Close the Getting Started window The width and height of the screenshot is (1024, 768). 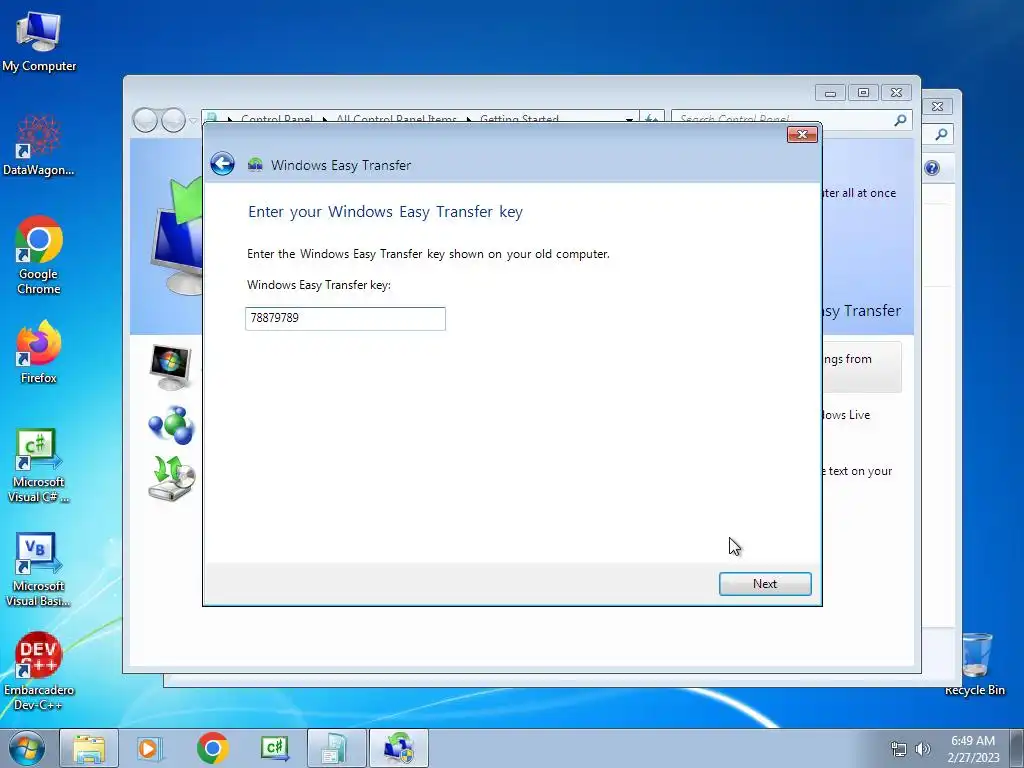coord(897,93)
